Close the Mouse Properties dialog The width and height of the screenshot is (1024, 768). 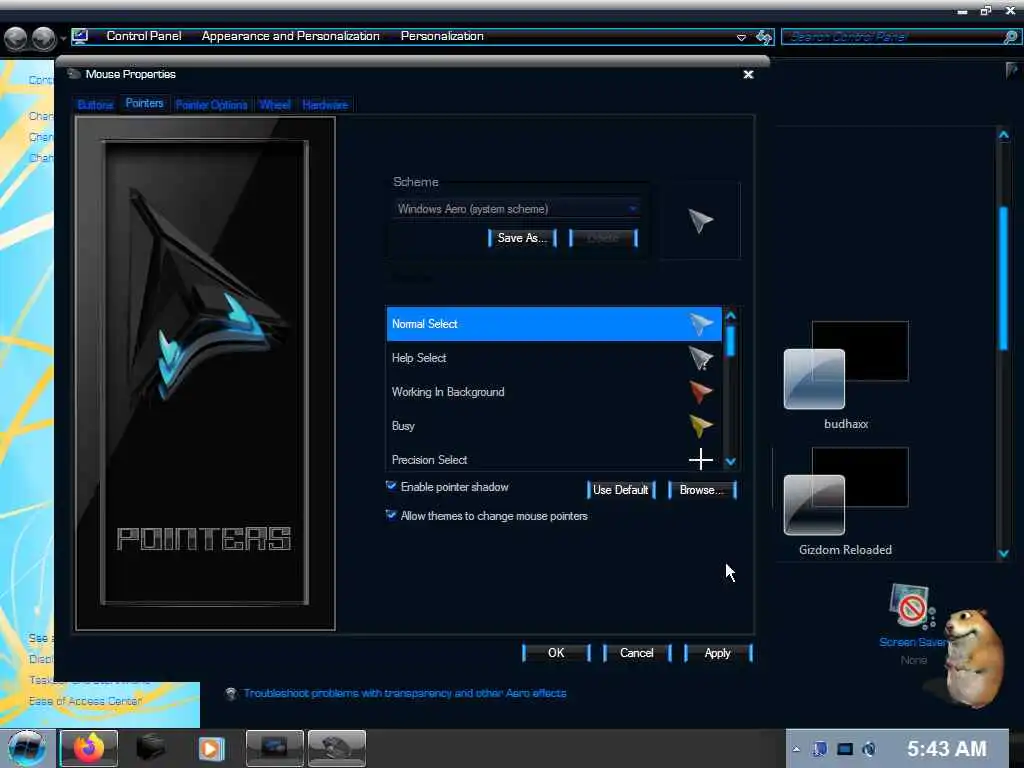(x=748, y=74)
